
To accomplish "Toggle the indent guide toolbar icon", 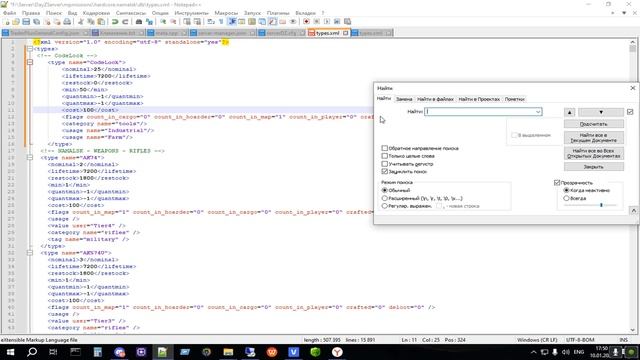I will (232, 22).
